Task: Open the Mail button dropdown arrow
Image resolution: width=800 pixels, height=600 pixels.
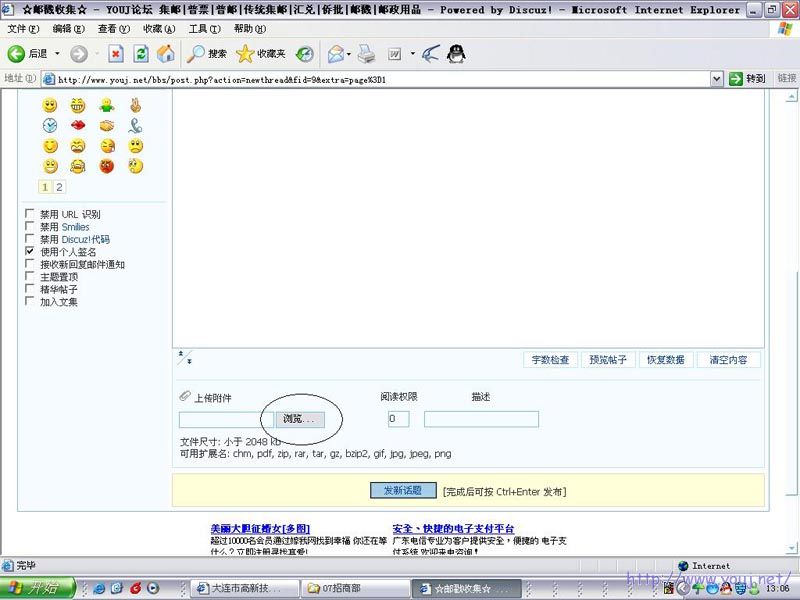Action: (x=349, y=53)
